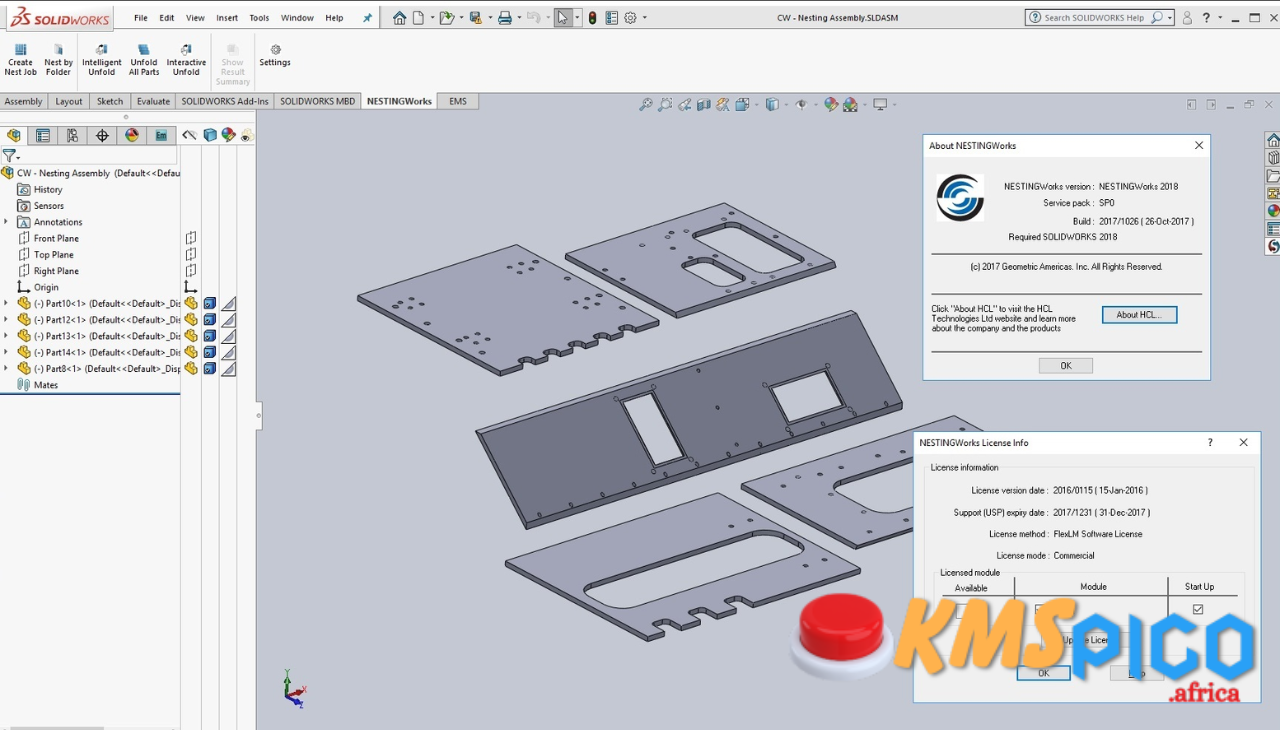Click the Nest by Folder tool

point(58,60)
